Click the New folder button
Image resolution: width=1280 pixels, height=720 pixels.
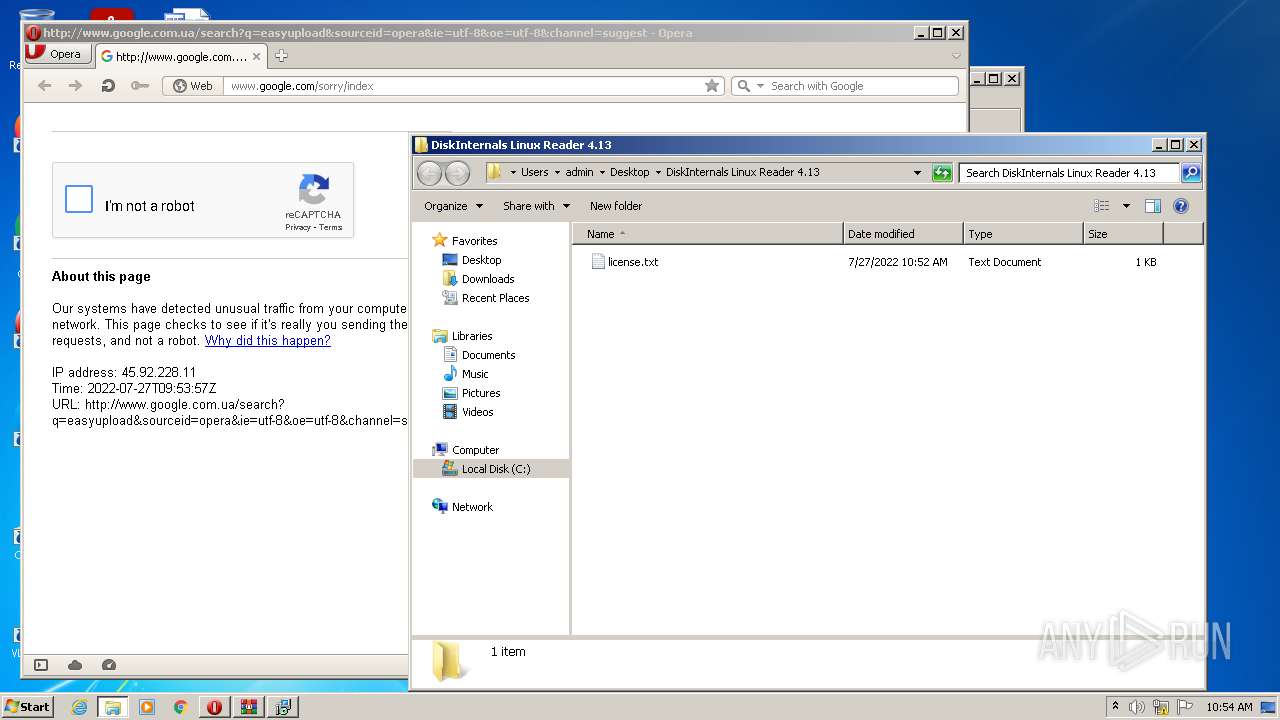pyautogui.click(x=616, y=206)
